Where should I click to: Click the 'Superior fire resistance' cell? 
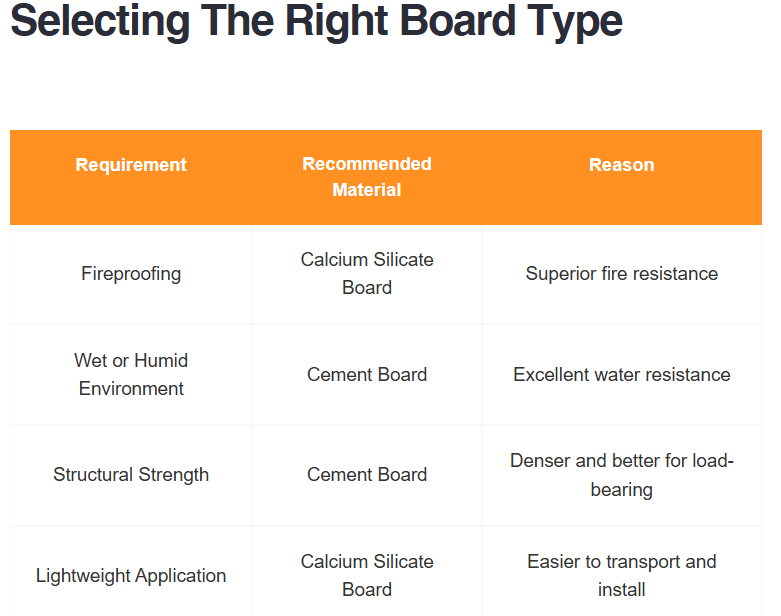tap(621, 274)
